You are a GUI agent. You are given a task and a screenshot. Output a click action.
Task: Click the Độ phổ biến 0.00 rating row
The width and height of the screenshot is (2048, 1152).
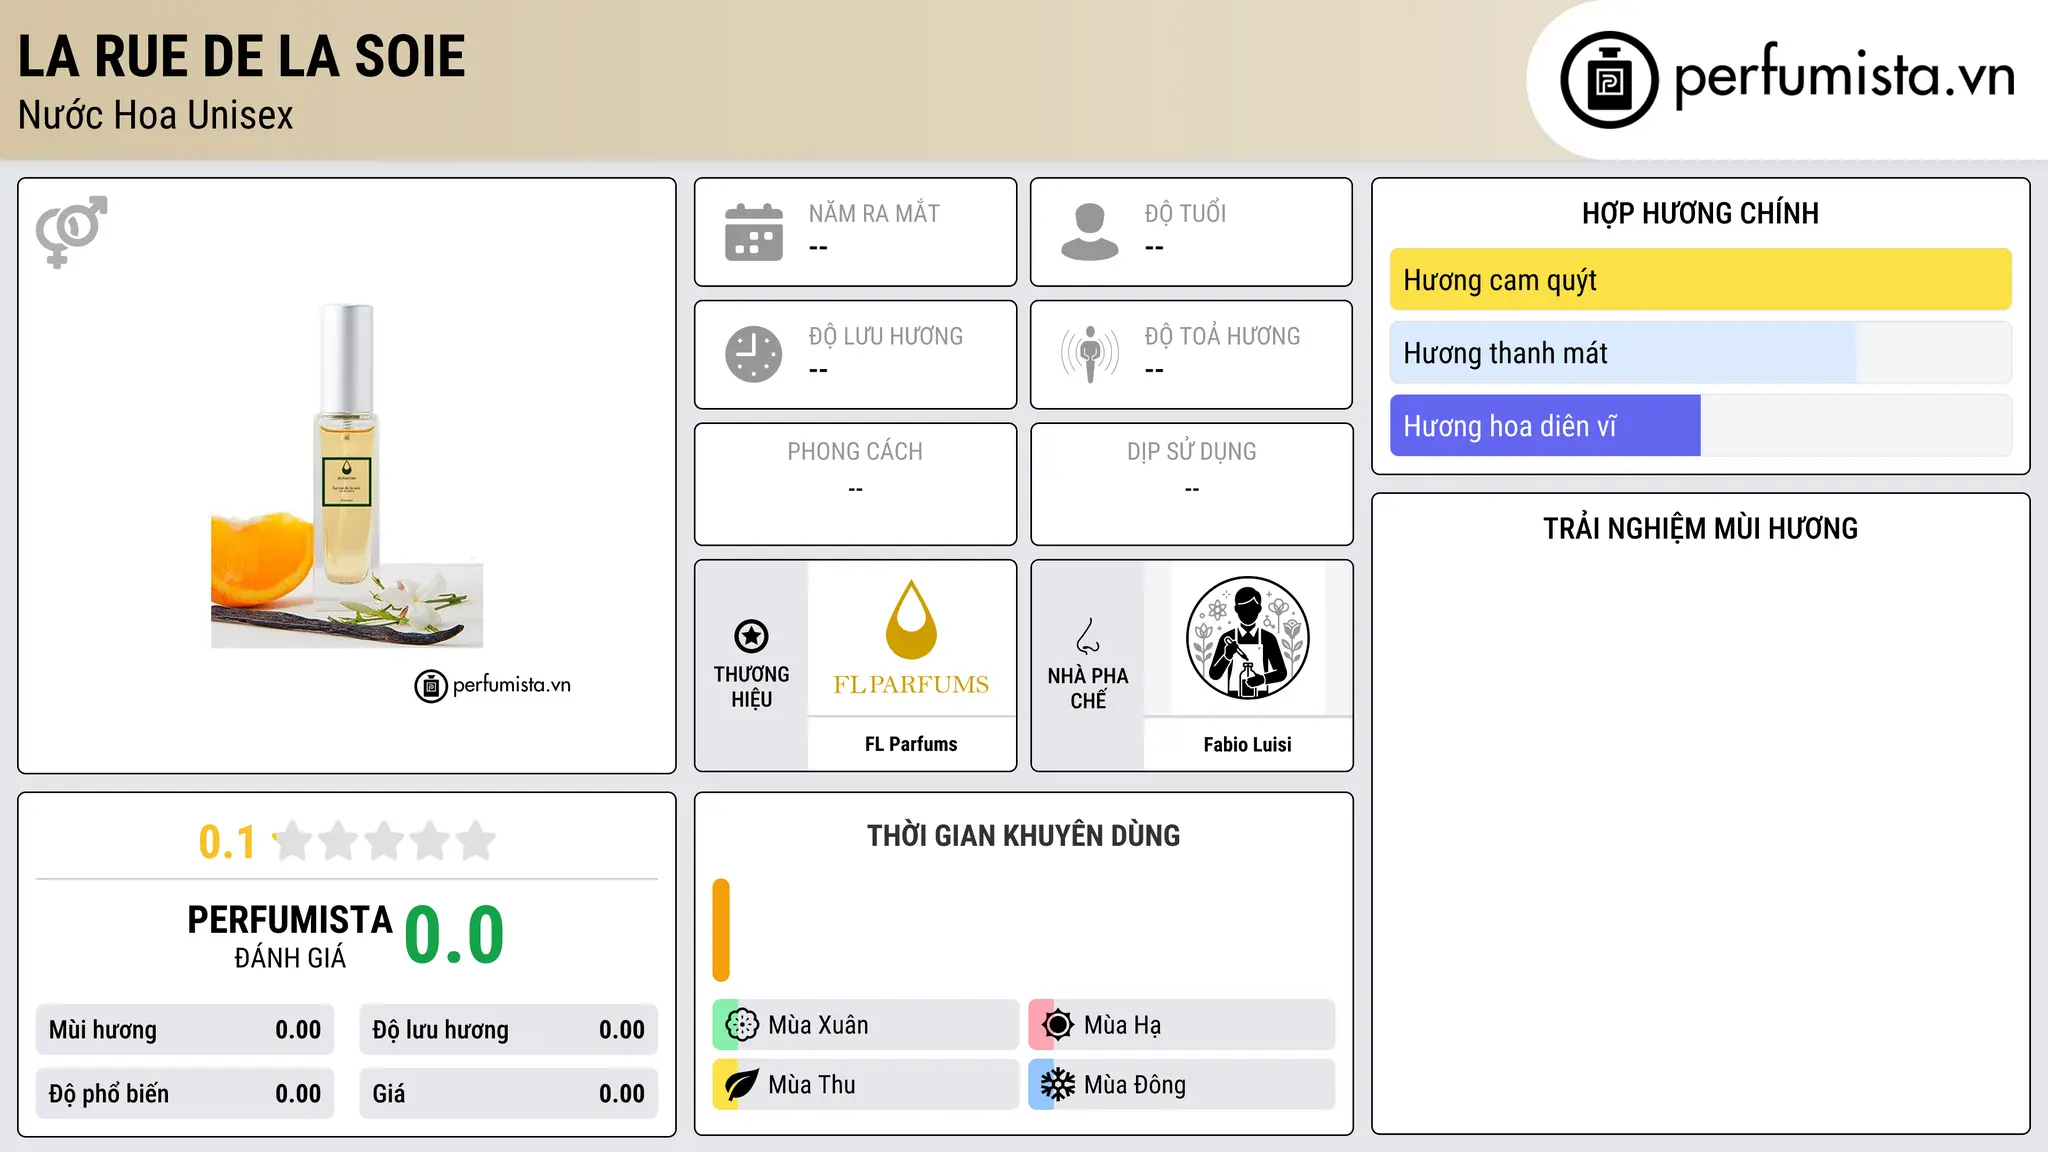185,1094
